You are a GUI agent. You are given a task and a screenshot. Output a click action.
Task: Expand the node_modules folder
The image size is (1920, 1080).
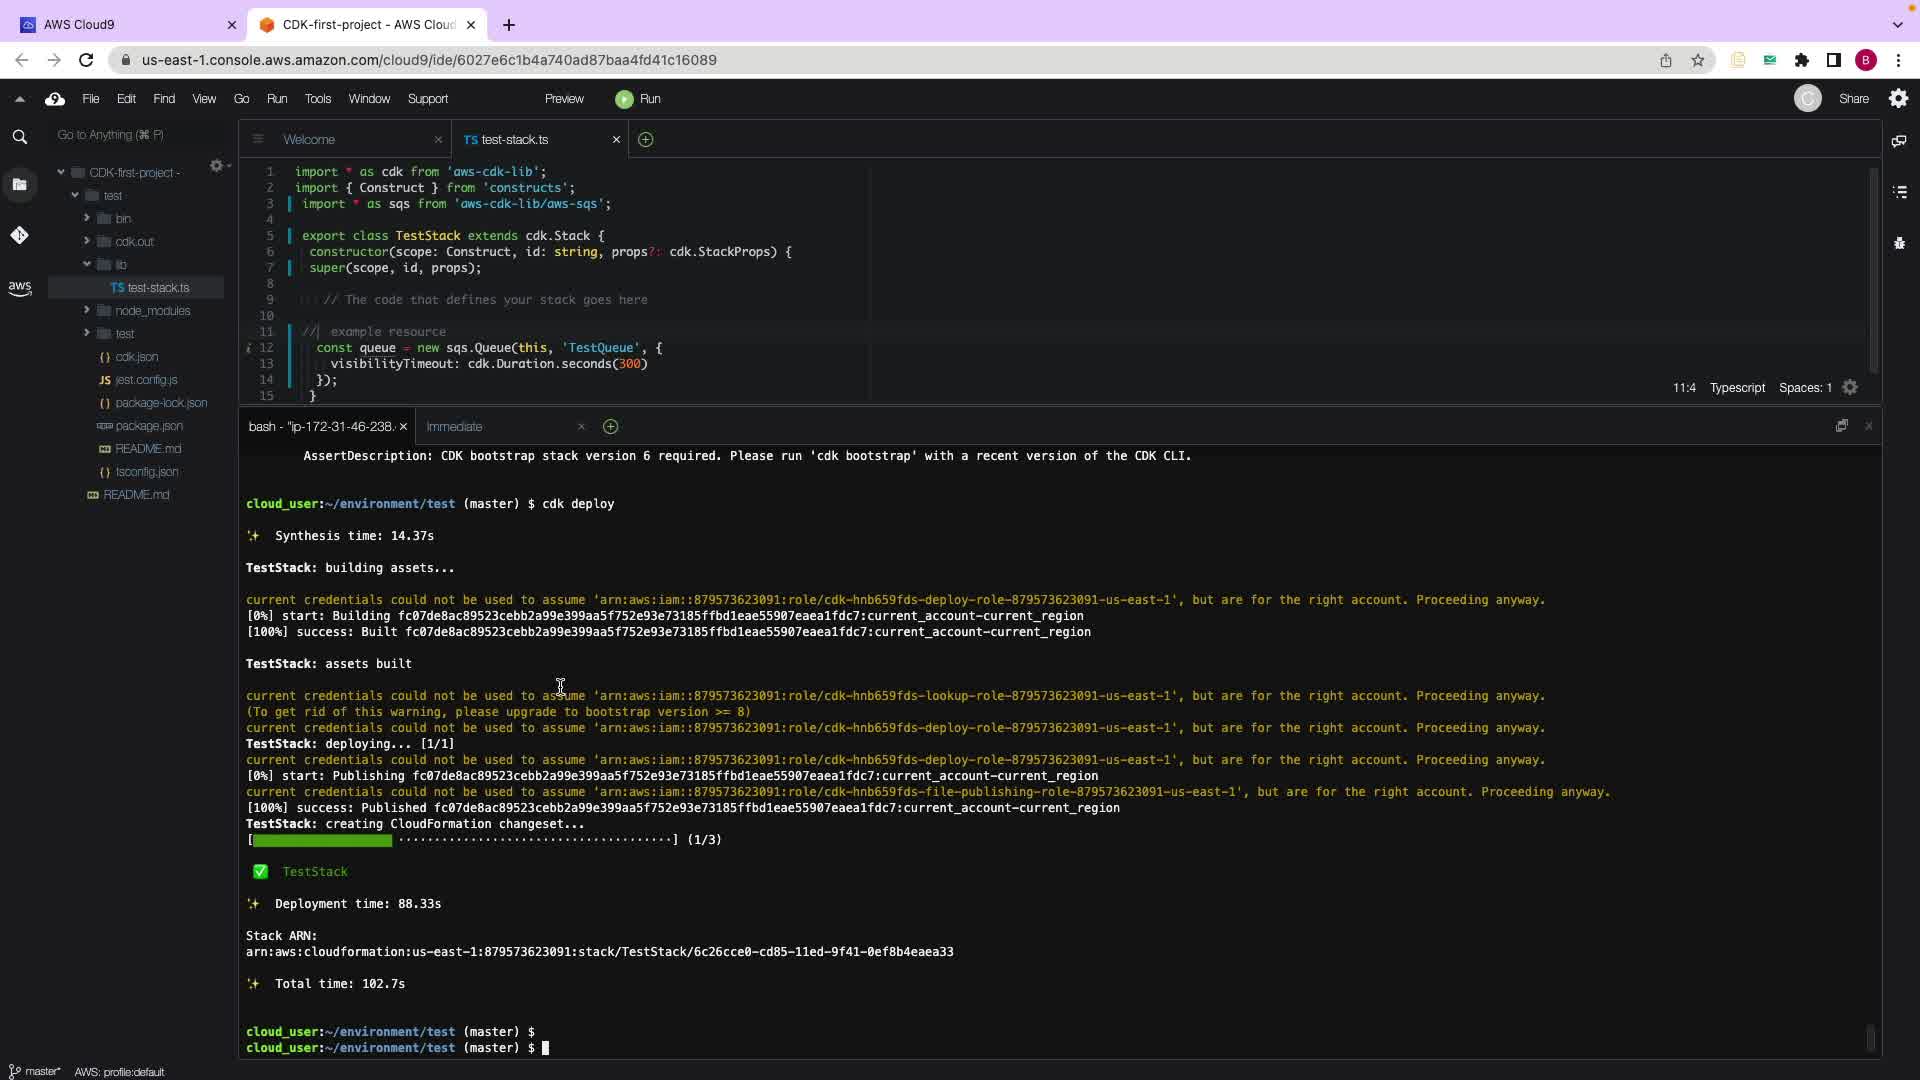[x=87, y=310]
